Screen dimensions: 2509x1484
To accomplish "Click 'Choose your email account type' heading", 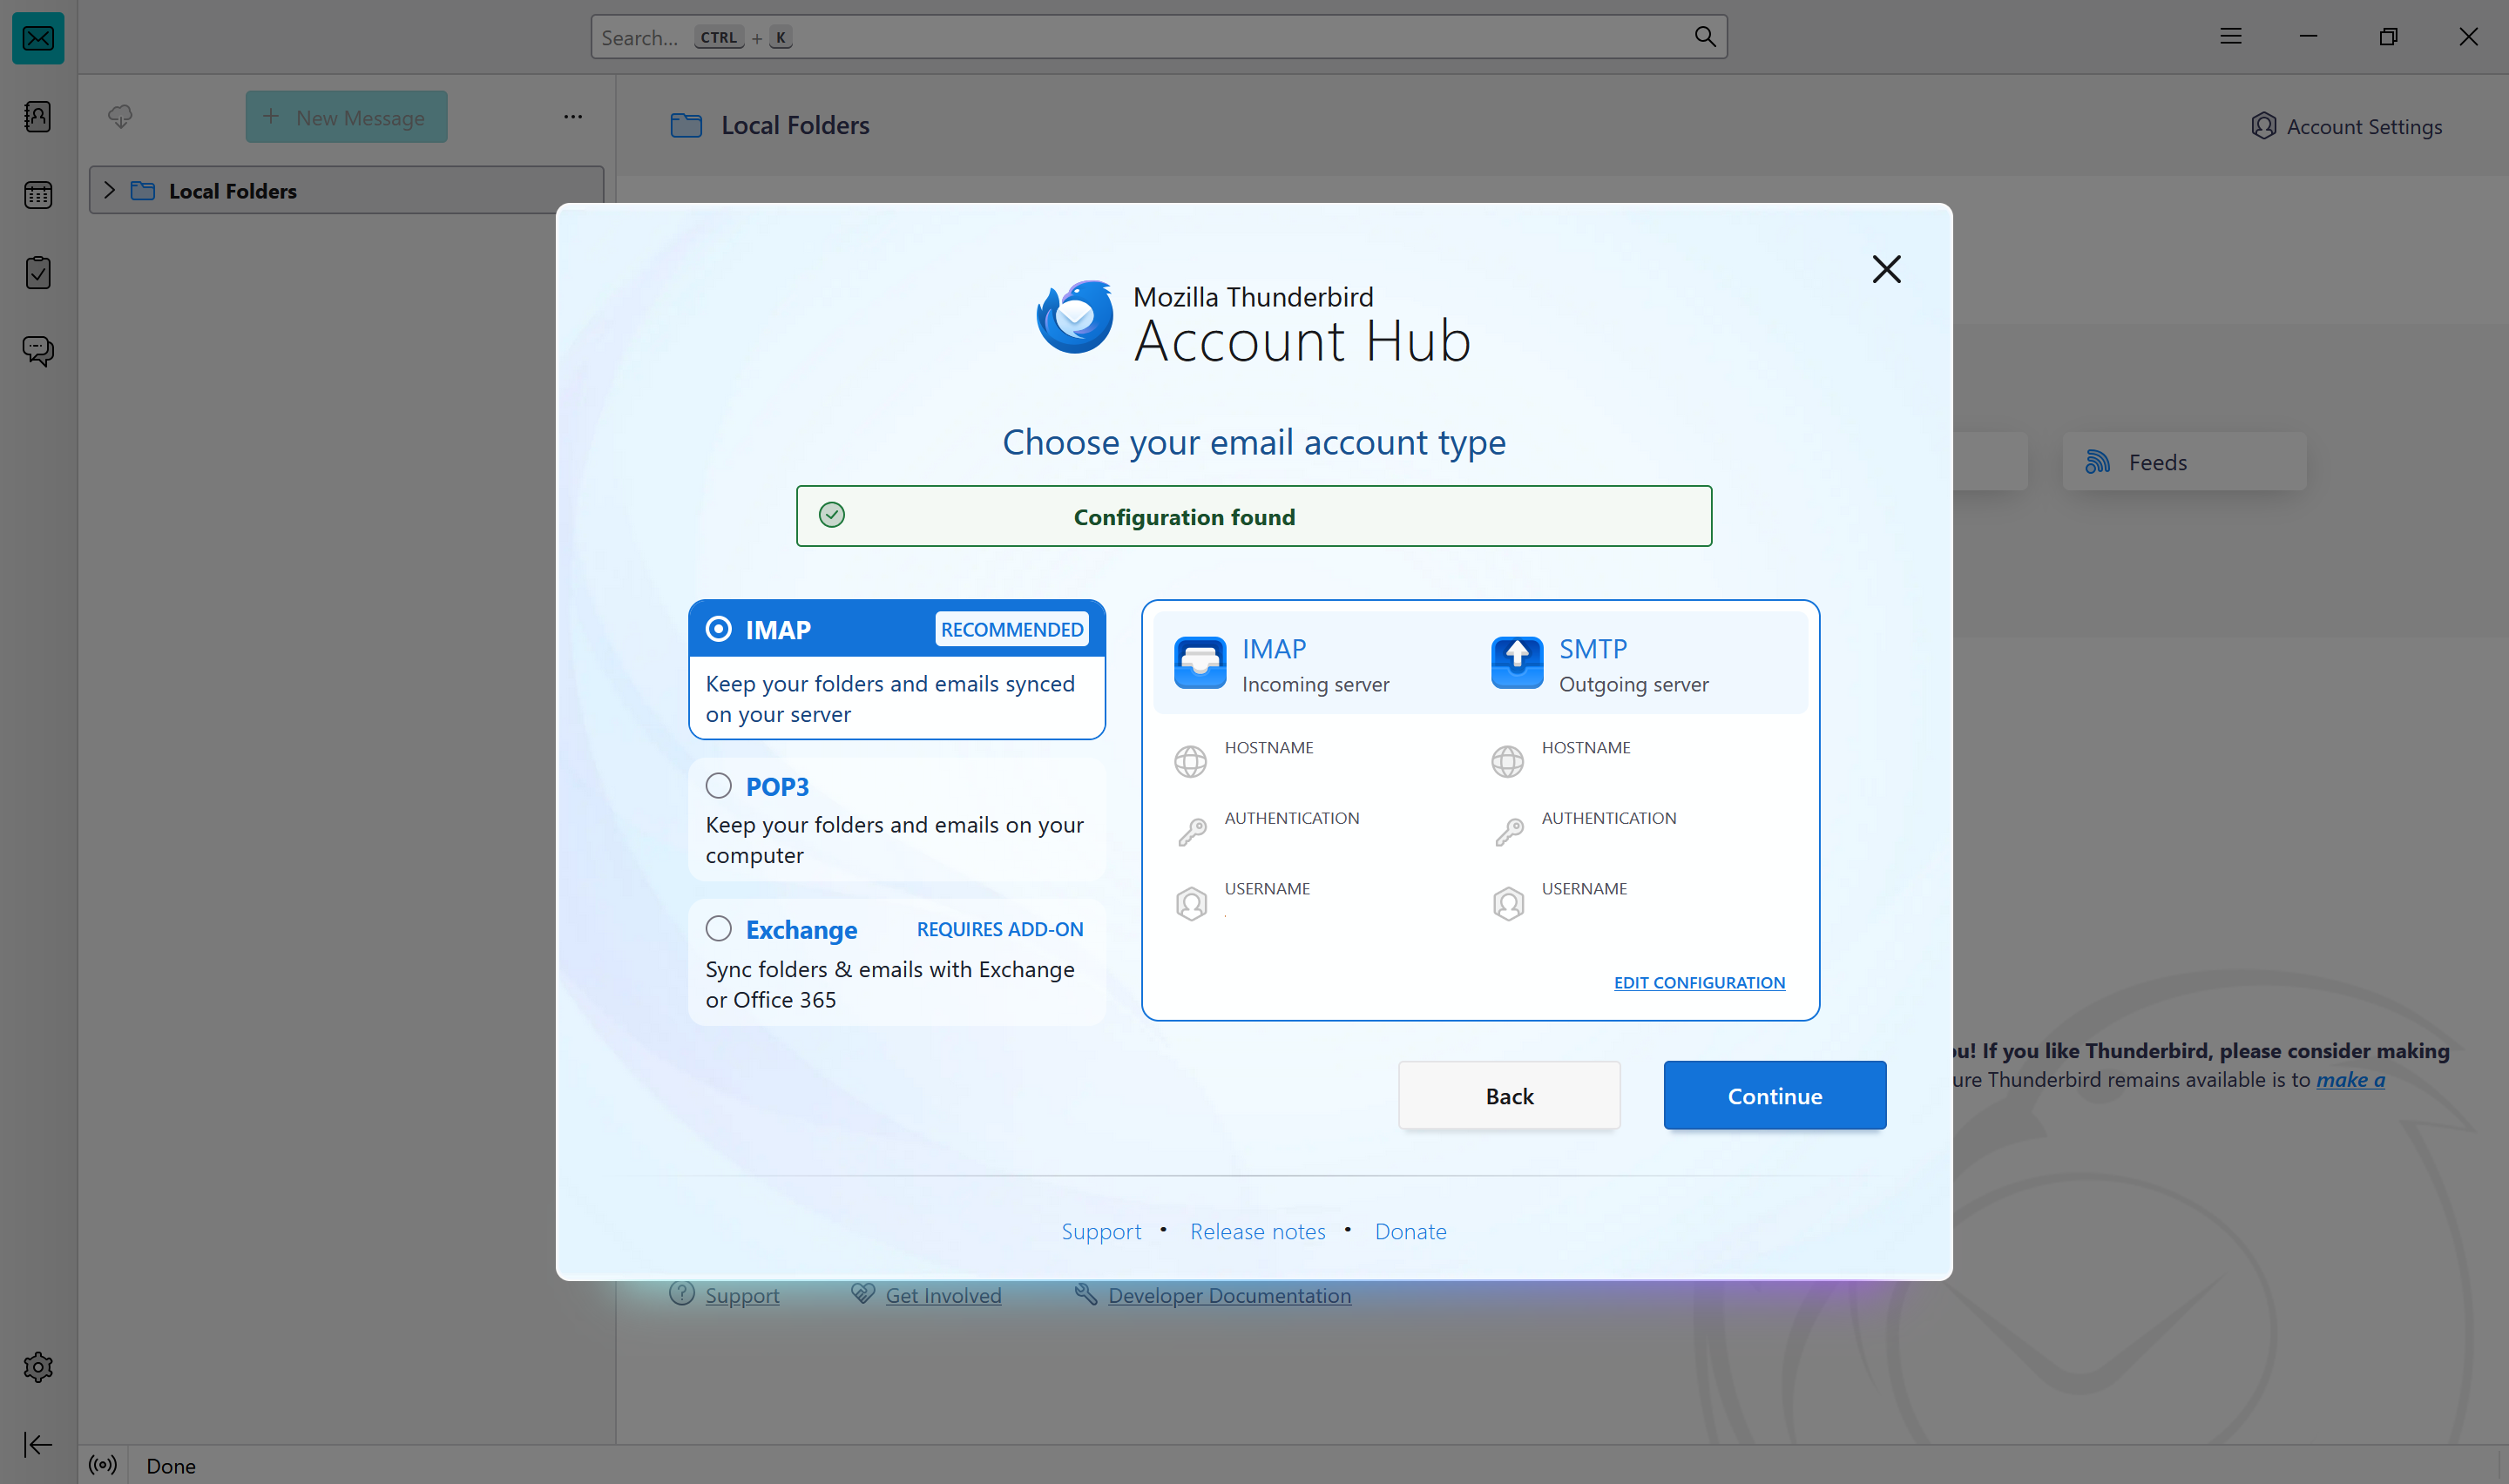I will coord(1254,442).
